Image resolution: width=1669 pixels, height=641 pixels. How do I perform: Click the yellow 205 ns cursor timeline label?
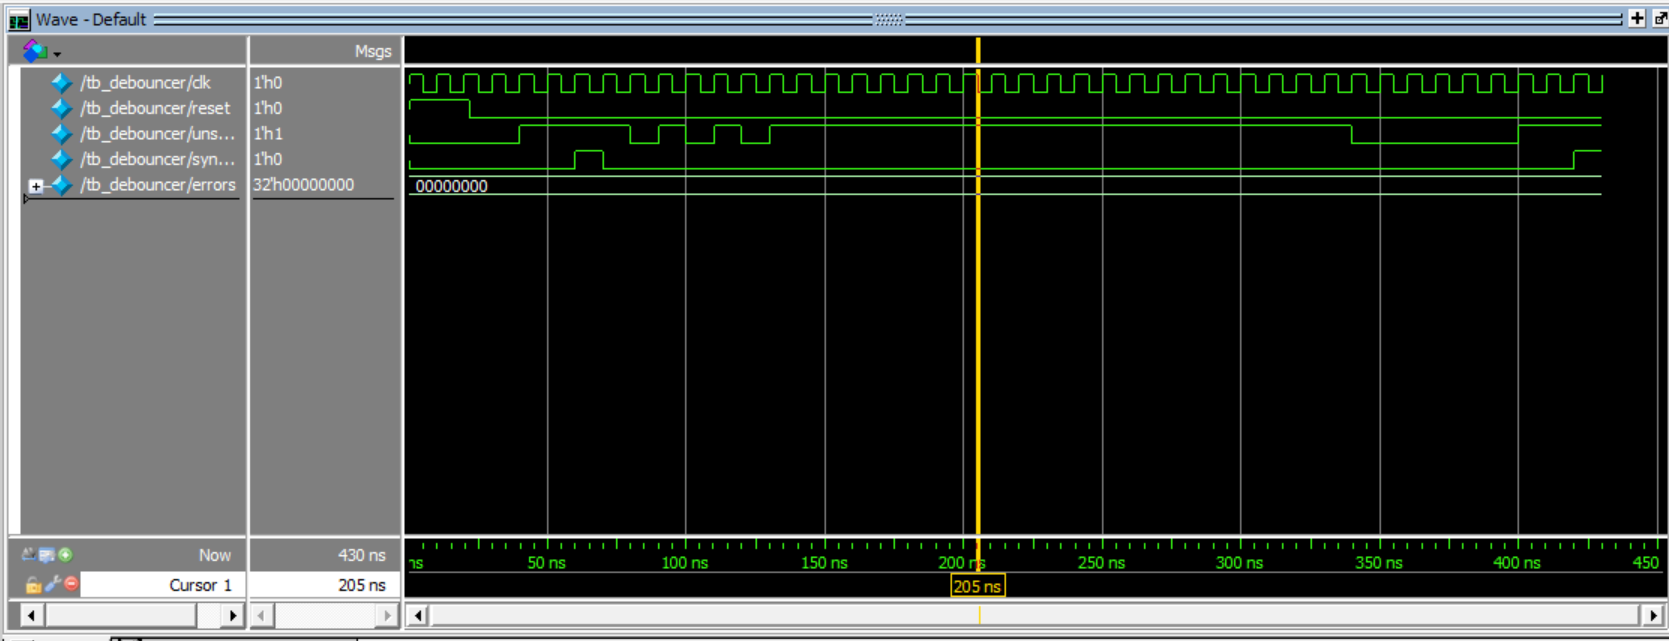[x=977, y=587]
